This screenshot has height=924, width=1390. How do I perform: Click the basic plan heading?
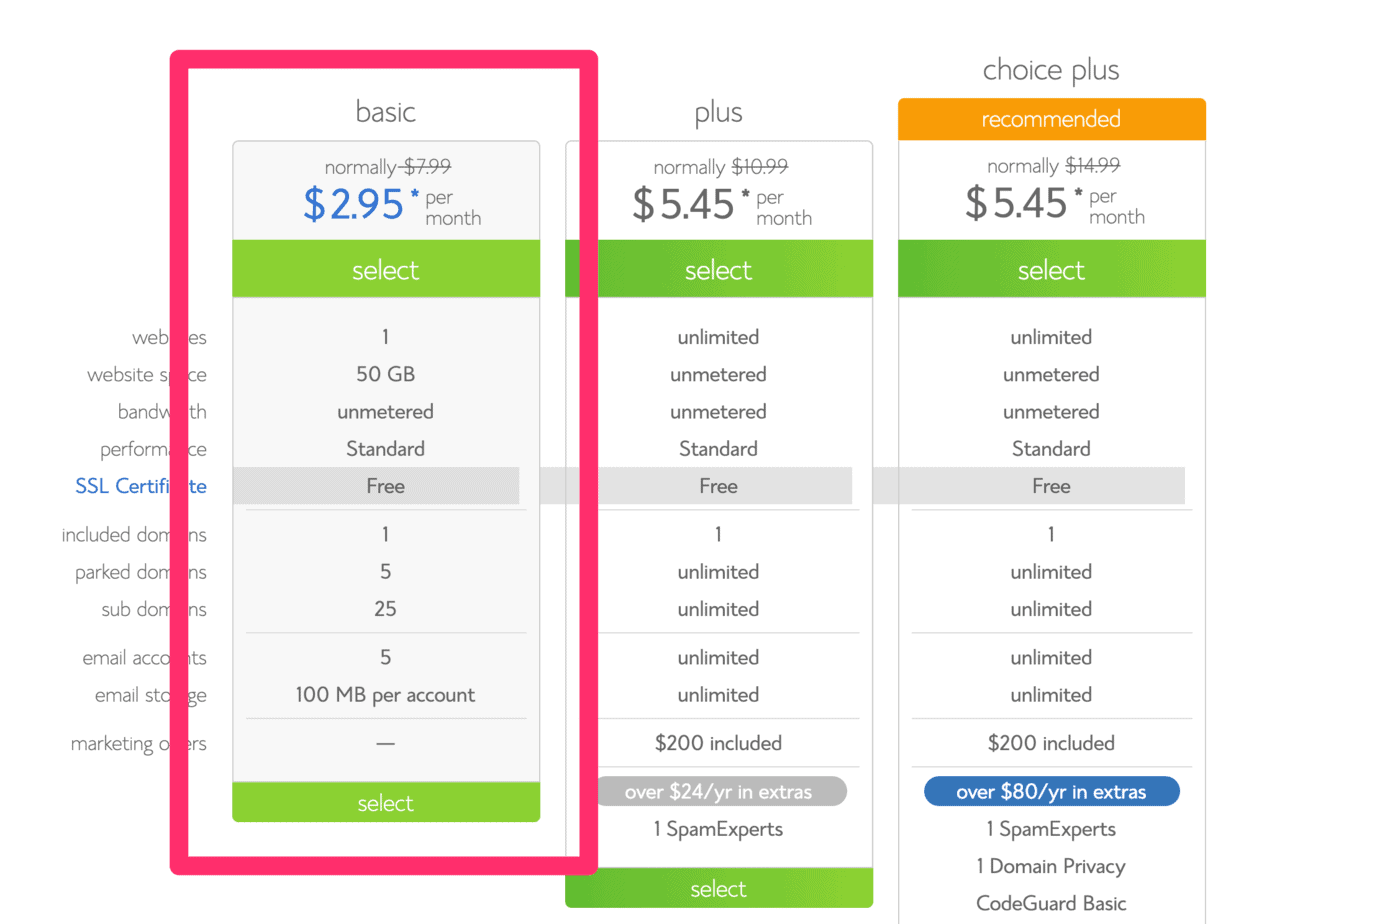(x=386, y=112)
